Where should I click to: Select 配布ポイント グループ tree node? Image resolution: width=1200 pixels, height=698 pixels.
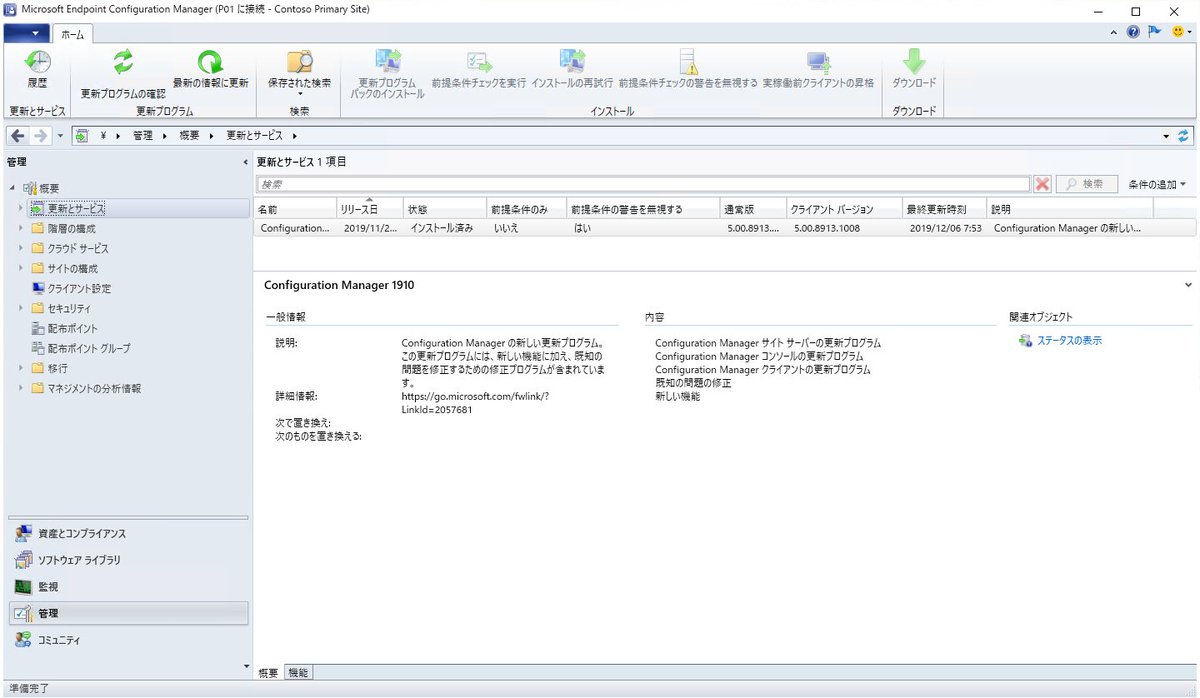tap(89, 348)
